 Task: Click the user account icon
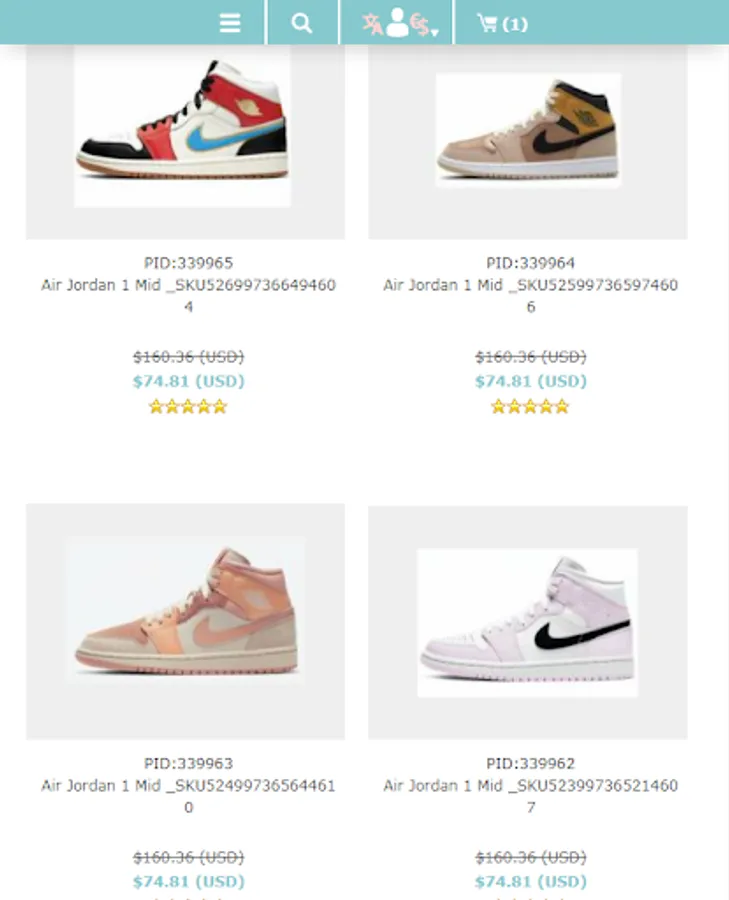(x=397, y=22)
